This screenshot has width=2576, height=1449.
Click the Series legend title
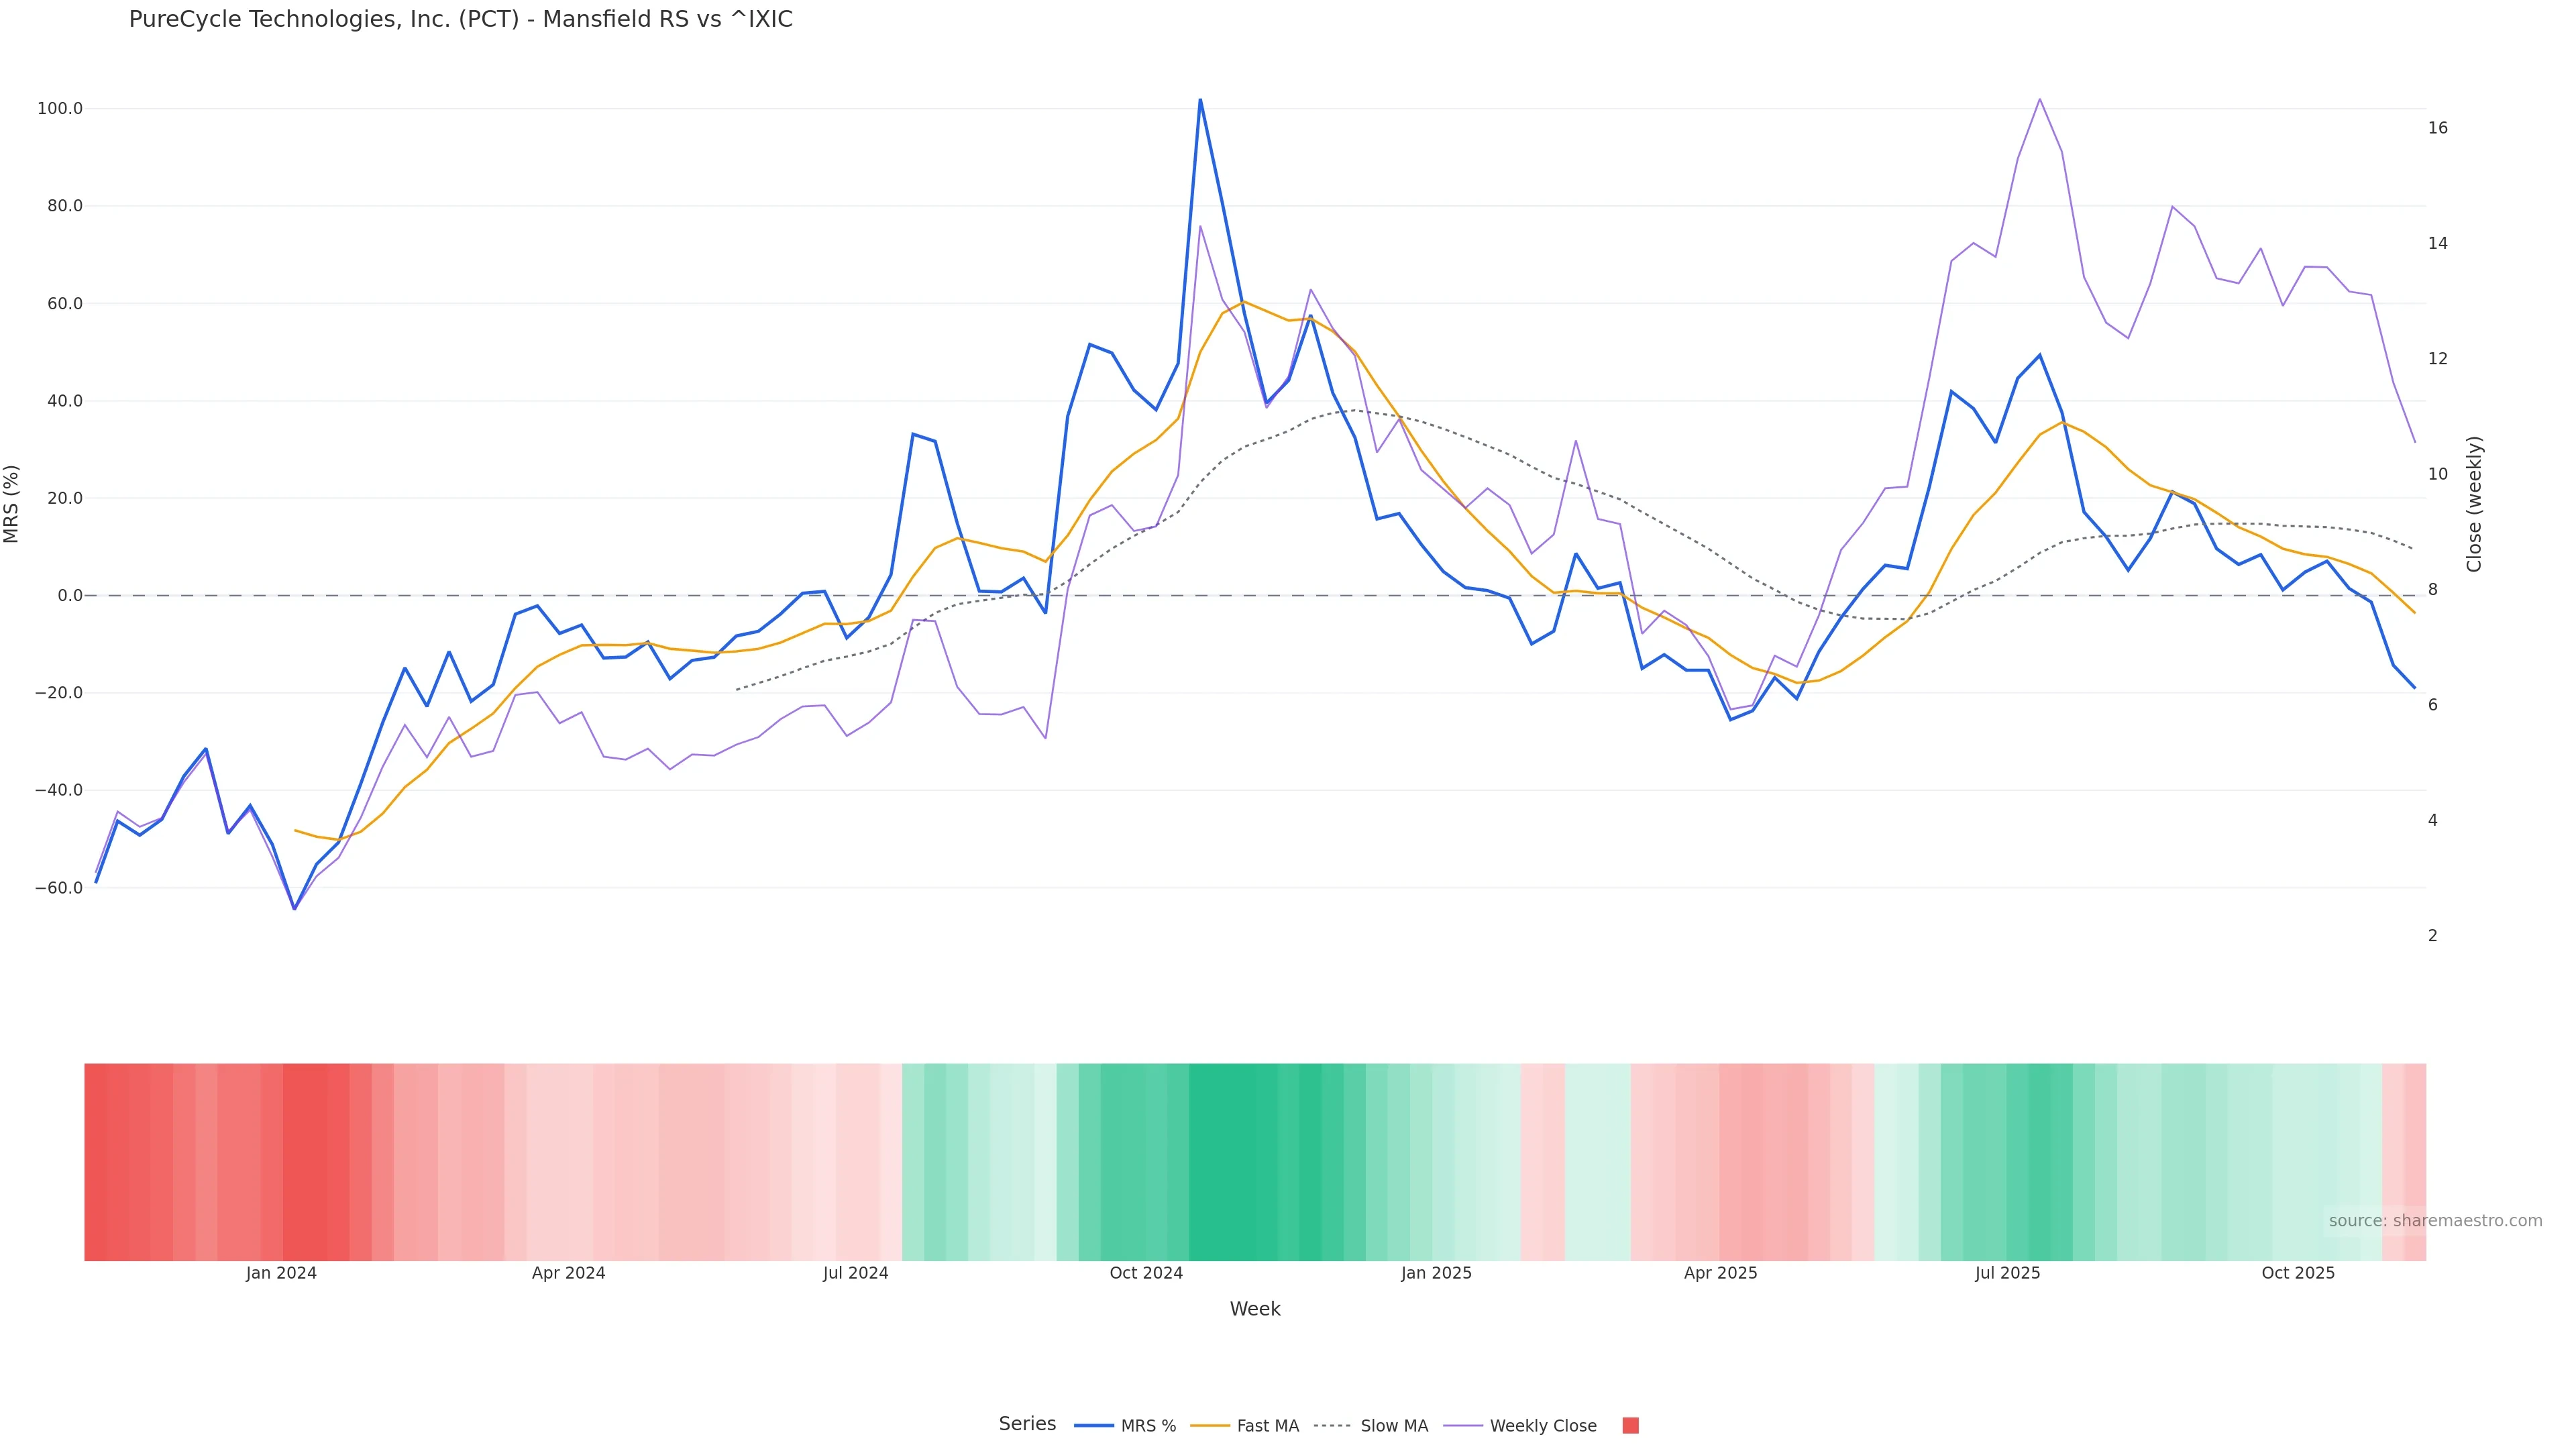[x=1027, y=1424]
